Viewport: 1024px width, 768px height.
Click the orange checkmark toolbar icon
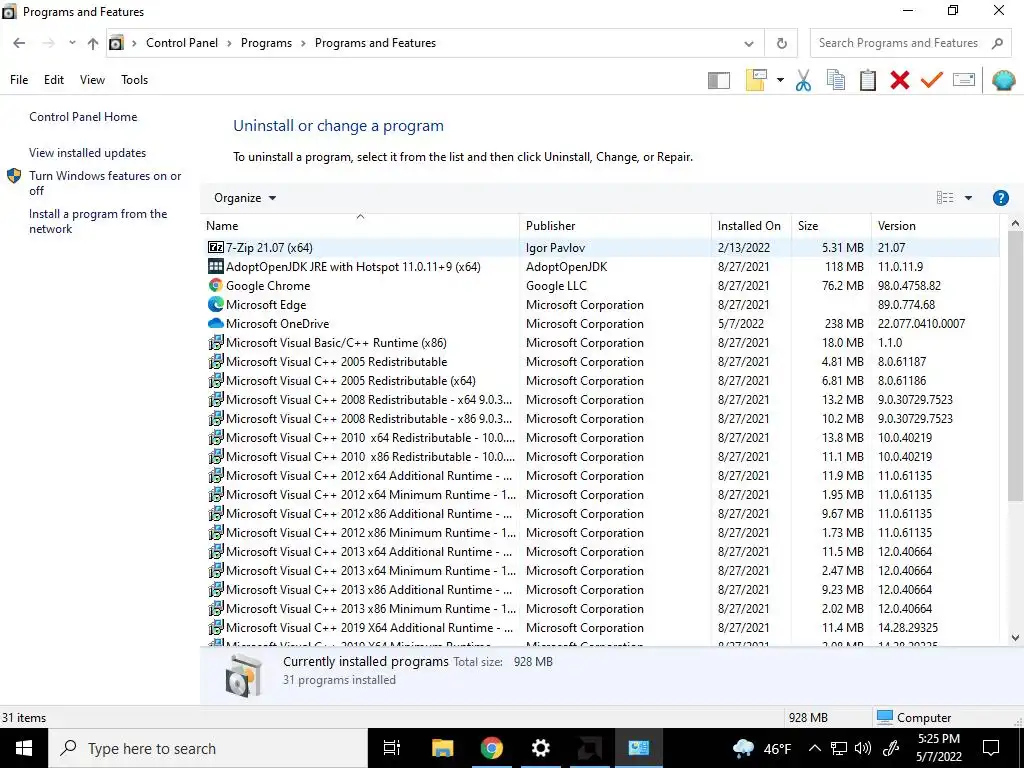point(932,80)
